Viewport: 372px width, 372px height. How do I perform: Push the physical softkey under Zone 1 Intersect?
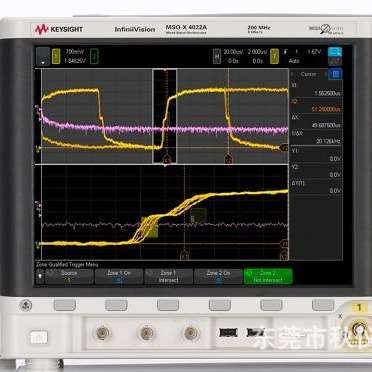(x=168, y=305)
